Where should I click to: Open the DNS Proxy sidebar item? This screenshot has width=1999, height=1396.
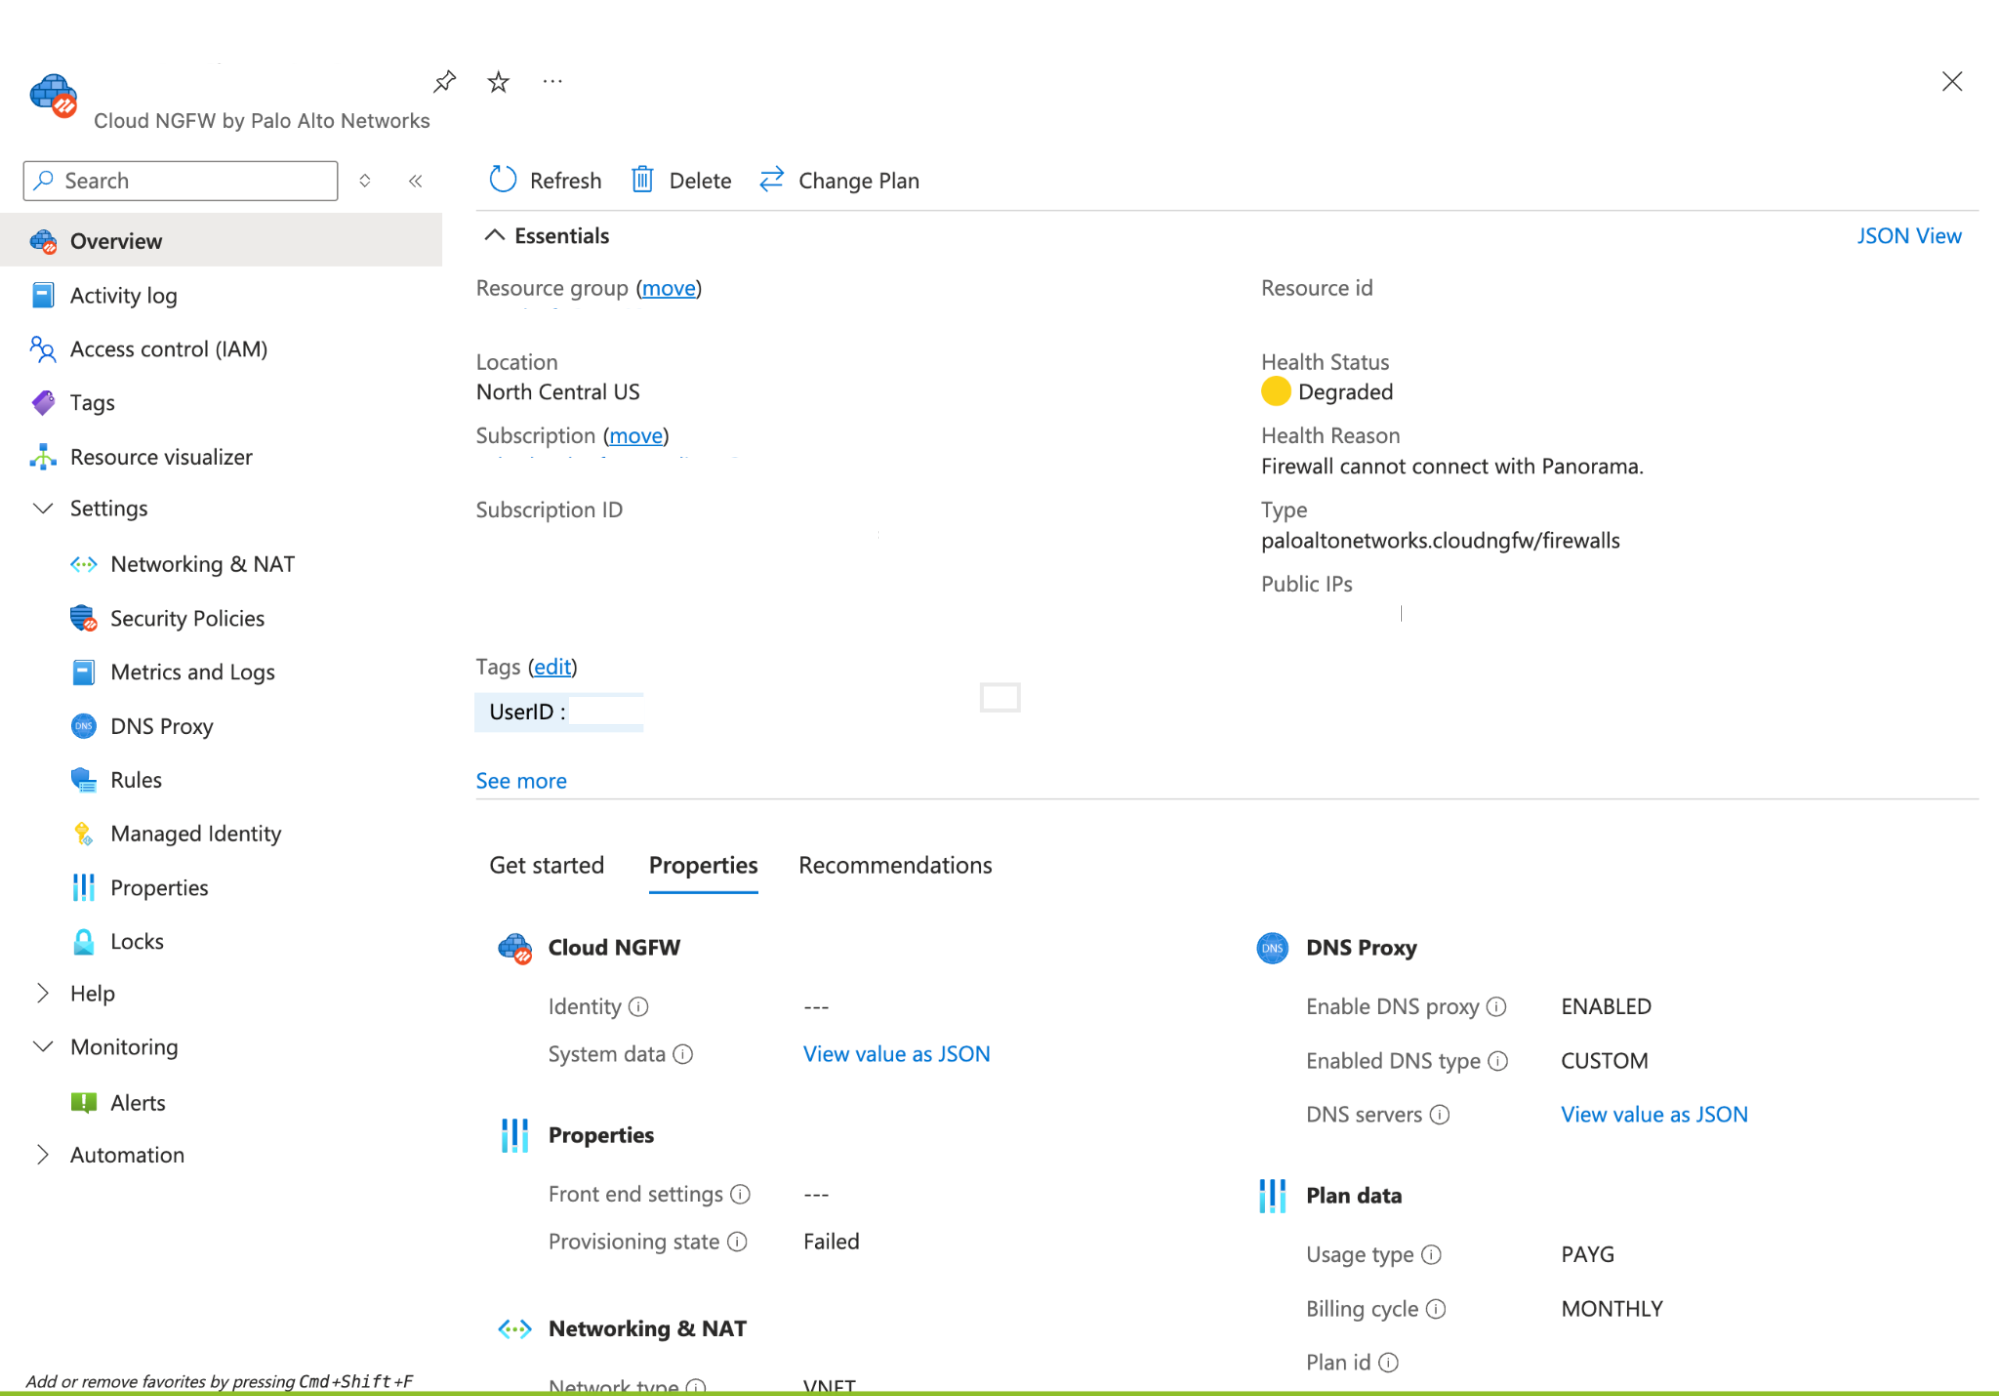(161, 726)
